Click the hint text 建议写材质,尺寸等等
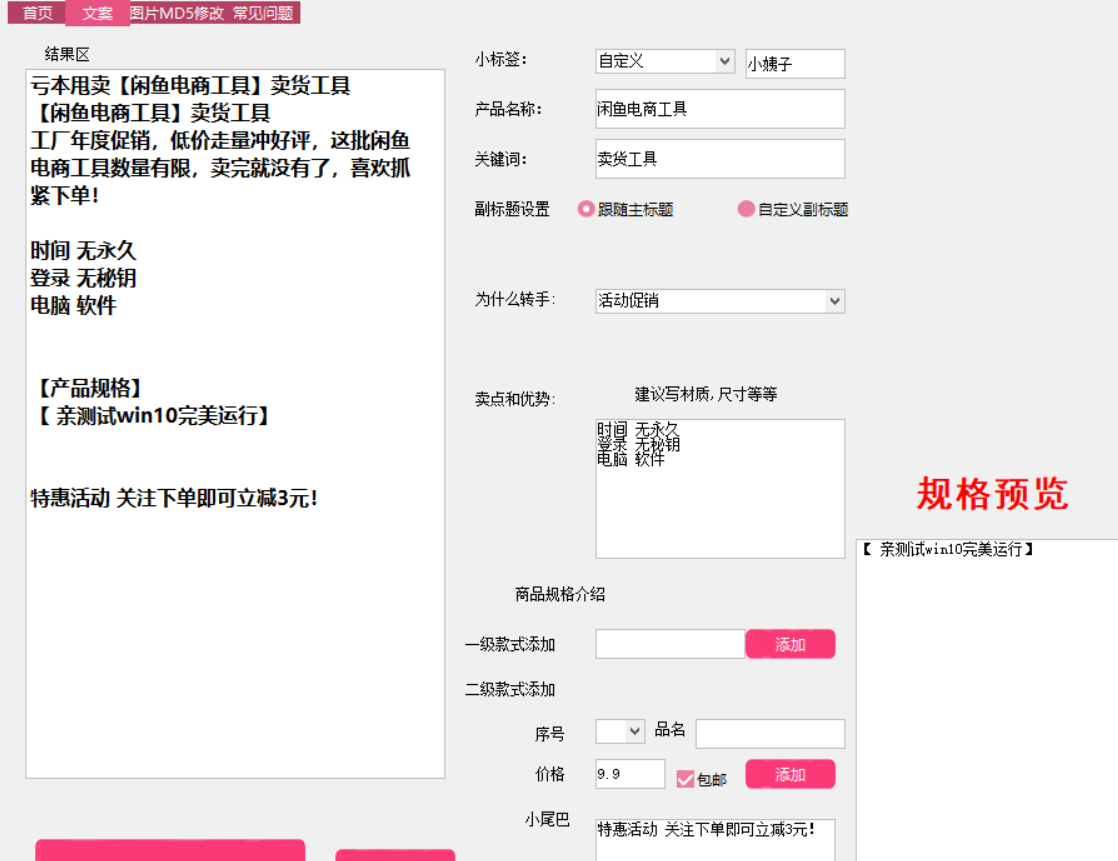This screenshot has height=861, width=1118. pos(706,394)
